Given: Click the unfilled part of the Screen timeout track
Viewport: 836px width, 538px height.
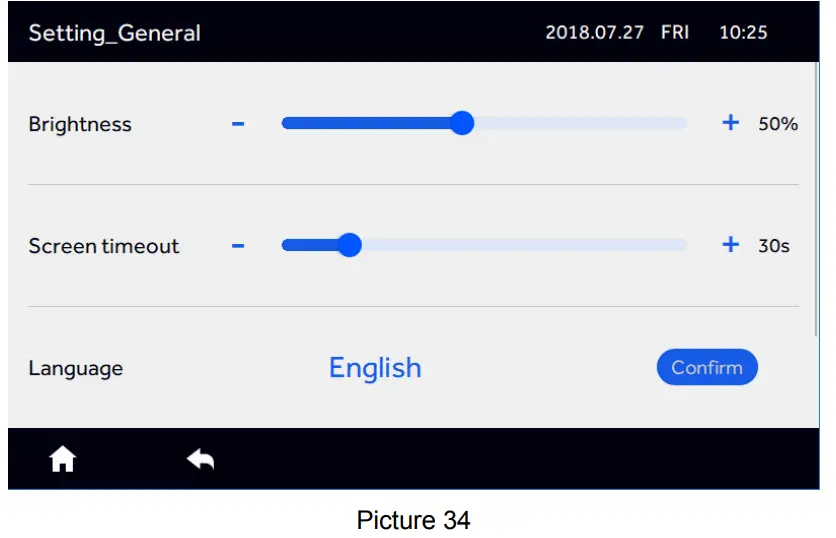Looking at the screenshot, I should (520, 245).
